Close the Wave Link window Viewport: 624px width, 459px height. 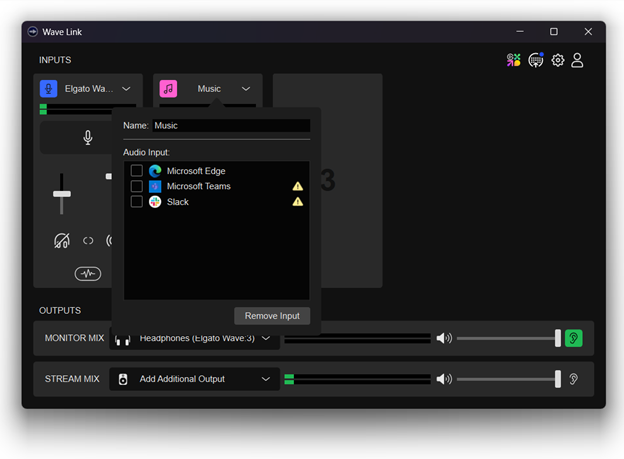588,31
